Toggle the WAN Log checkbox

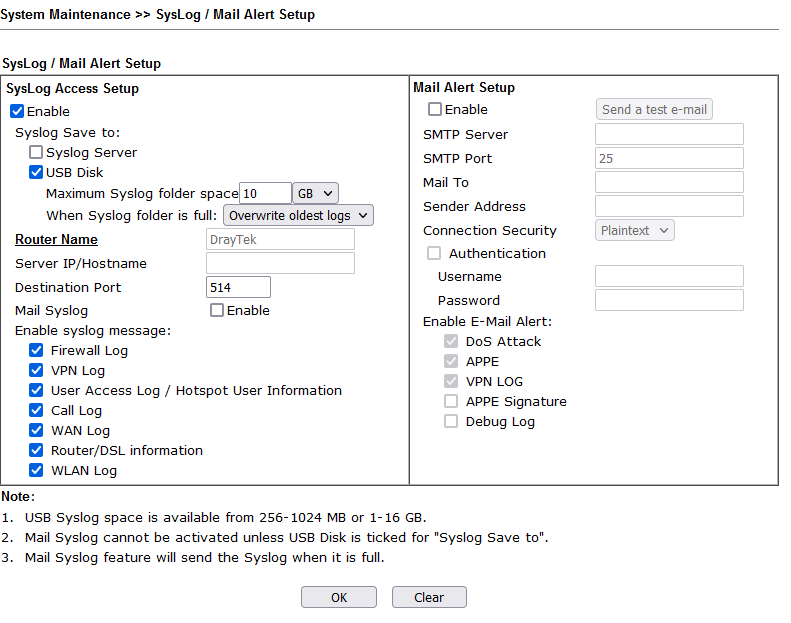pos(36,430)
